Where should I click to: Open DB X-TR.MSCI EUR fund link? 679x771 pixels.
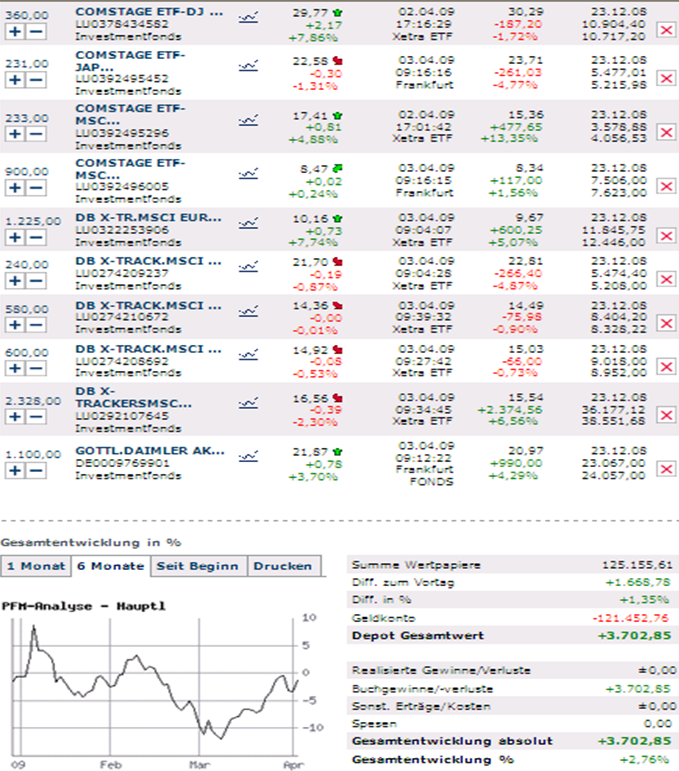pos(148,217)
